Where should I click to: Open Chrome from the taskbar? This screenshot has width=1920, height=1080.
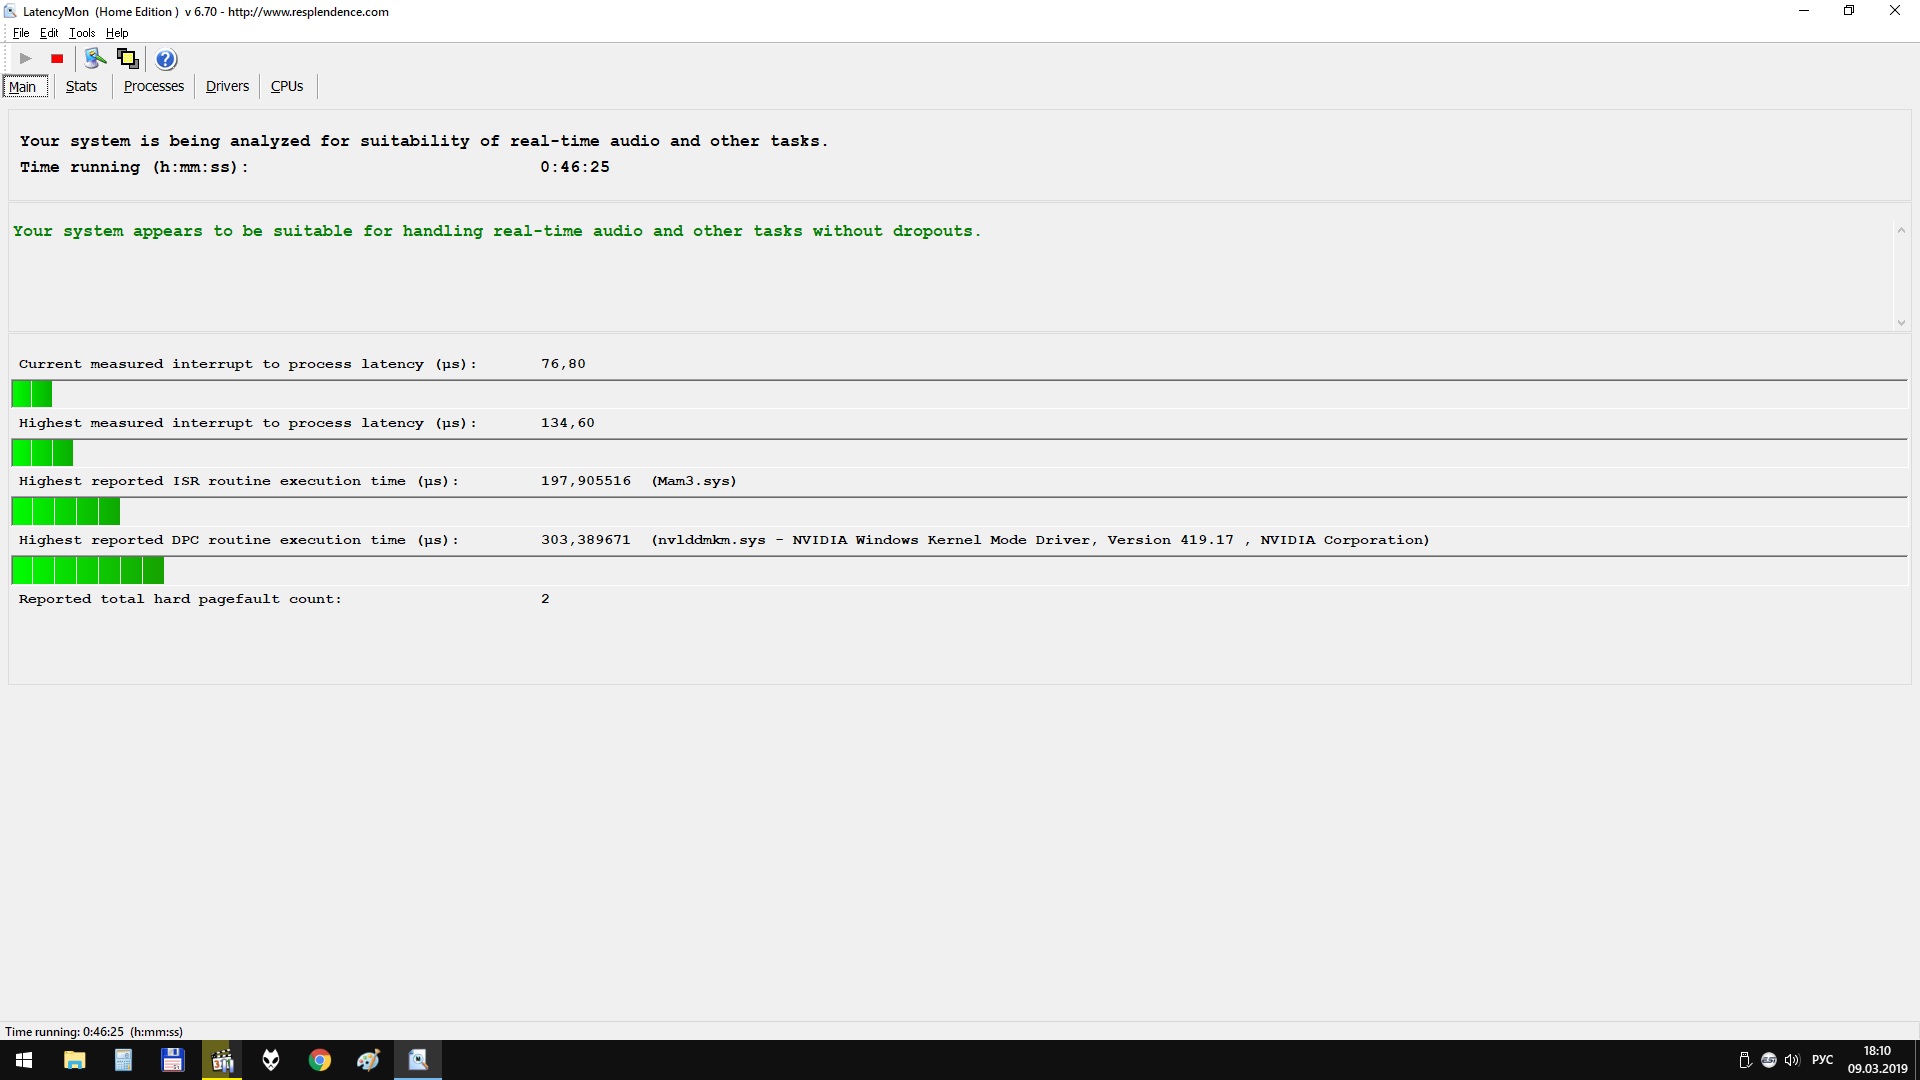(320, 1060)
